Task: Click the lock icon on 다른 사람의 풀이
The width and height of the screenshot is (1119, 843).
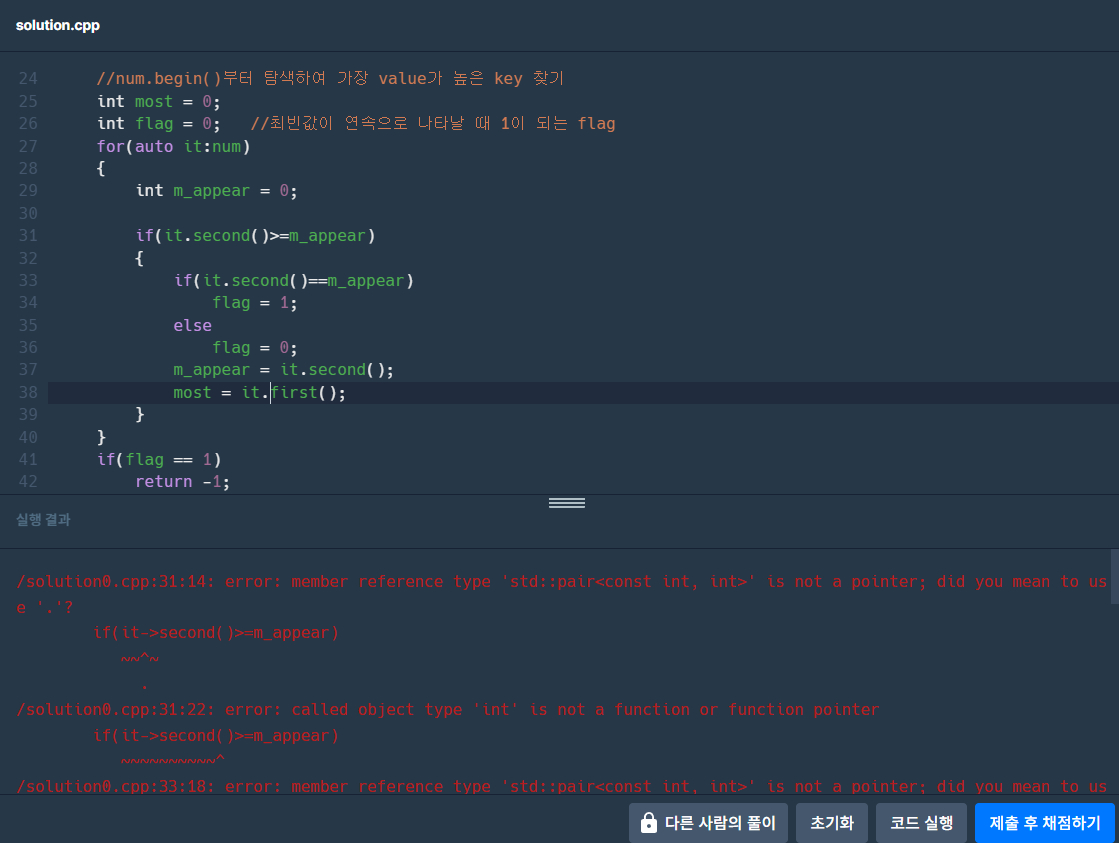Action: (x=649, y=823)
